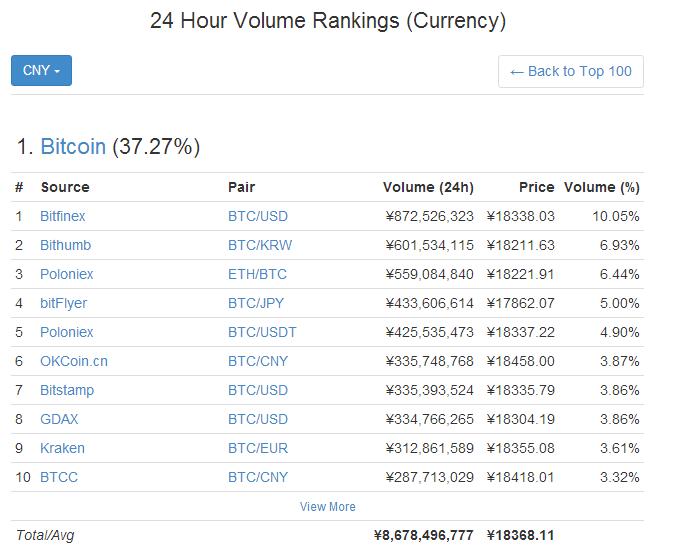681x548 pixels.
Task: Open the BTCC exchange link
Action: point(59,477)
